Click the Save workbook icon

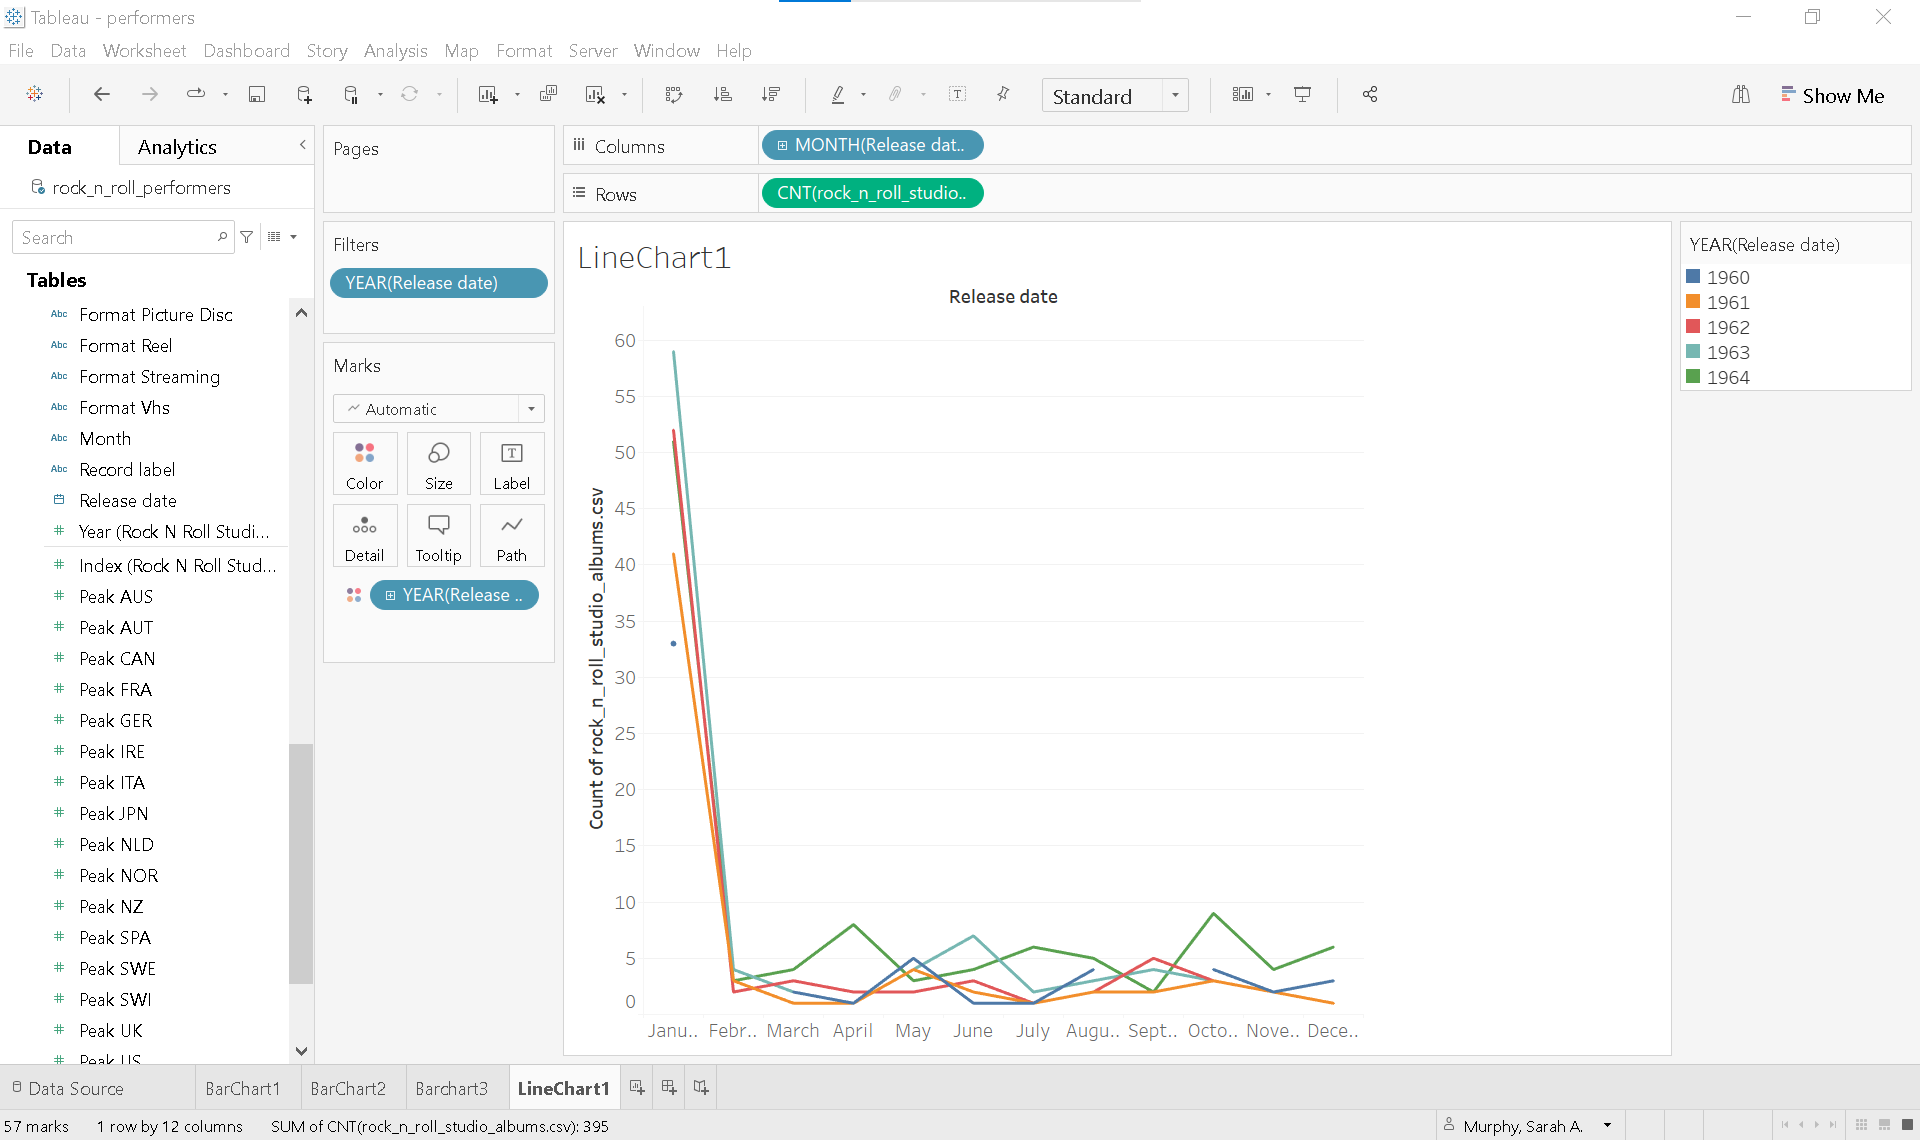click(257, 95)
